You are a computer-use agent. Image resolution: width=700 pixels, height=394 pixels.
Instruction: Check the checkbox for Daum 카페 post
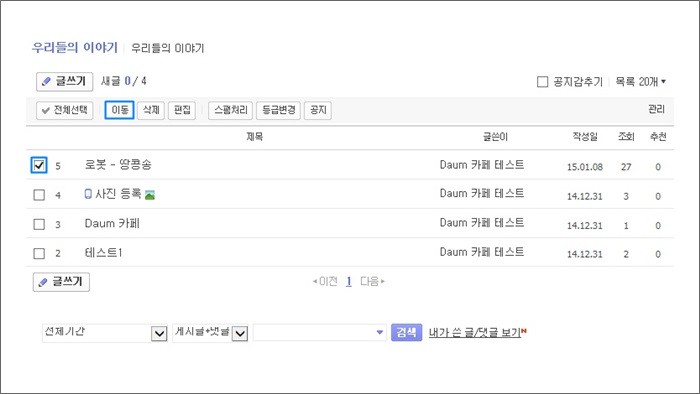(x=39, y=224)
